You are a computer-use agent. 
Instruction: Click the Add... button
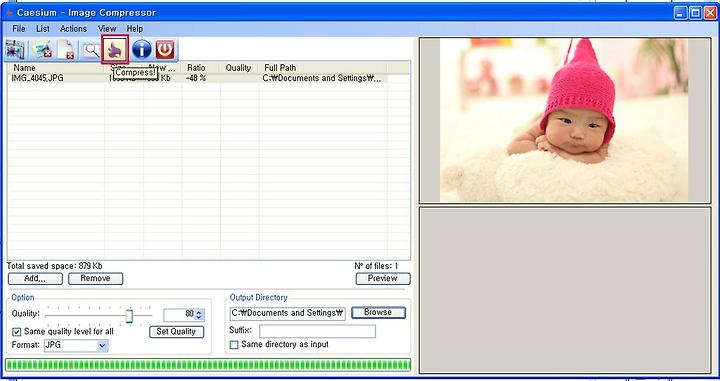[35, 278]
